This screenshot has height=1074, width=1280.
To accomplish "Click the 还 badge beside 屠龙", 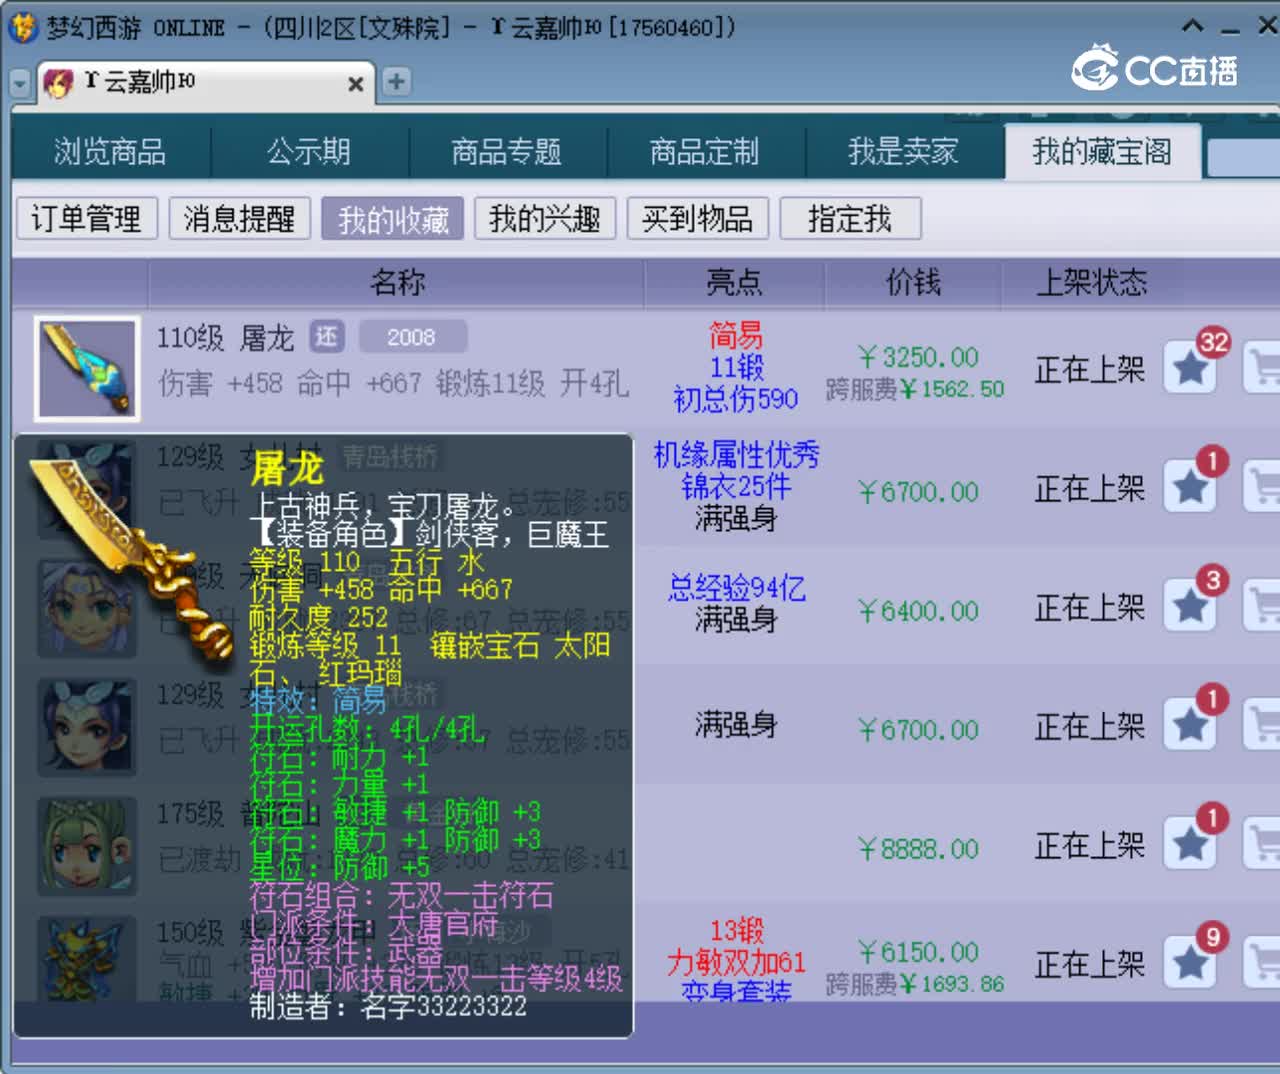I will point(327,337).
